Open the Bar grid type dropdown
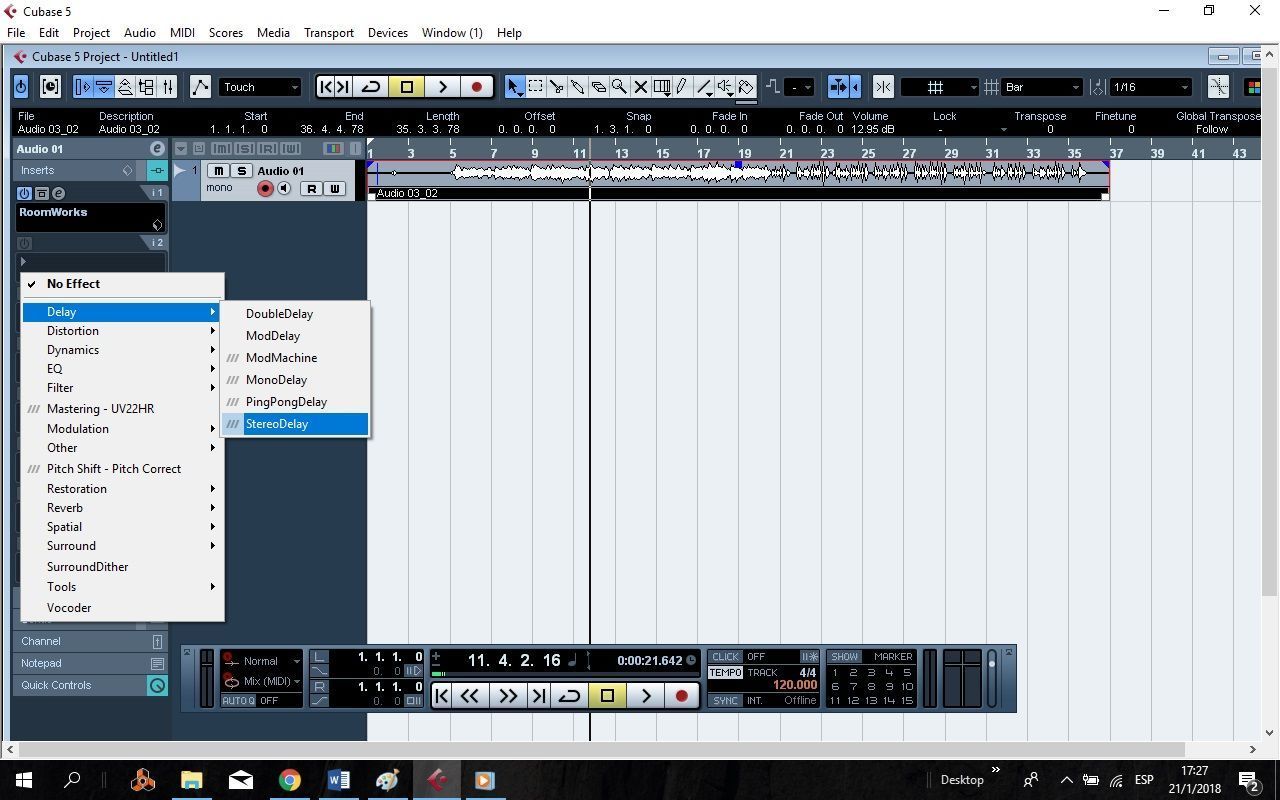This screenshot has height=800, width=1280. click(x=1042, y=87)
